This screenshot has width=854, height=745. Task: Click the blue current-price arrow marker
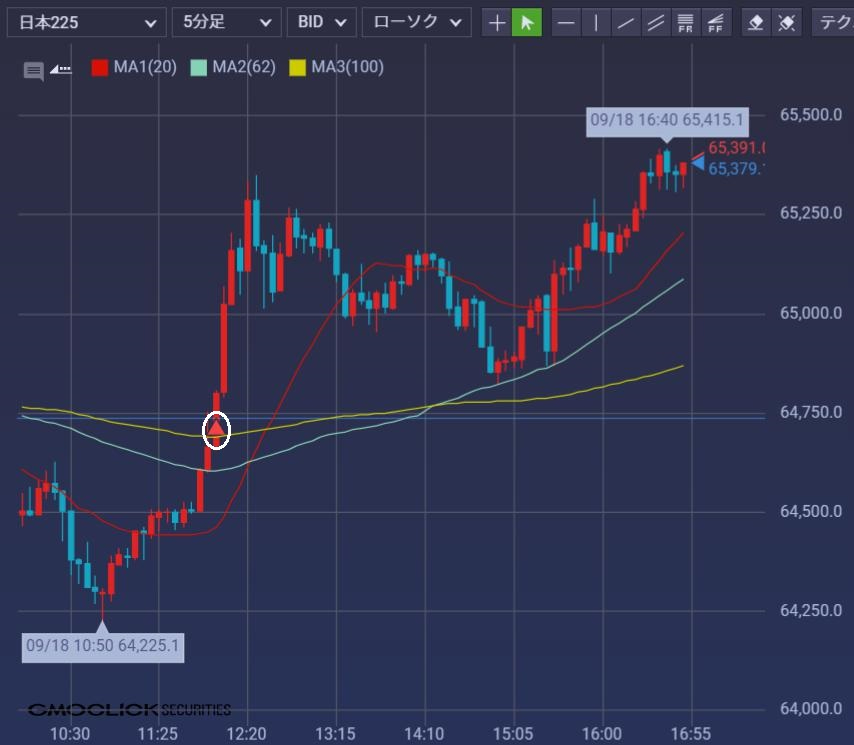click(698, 163)
